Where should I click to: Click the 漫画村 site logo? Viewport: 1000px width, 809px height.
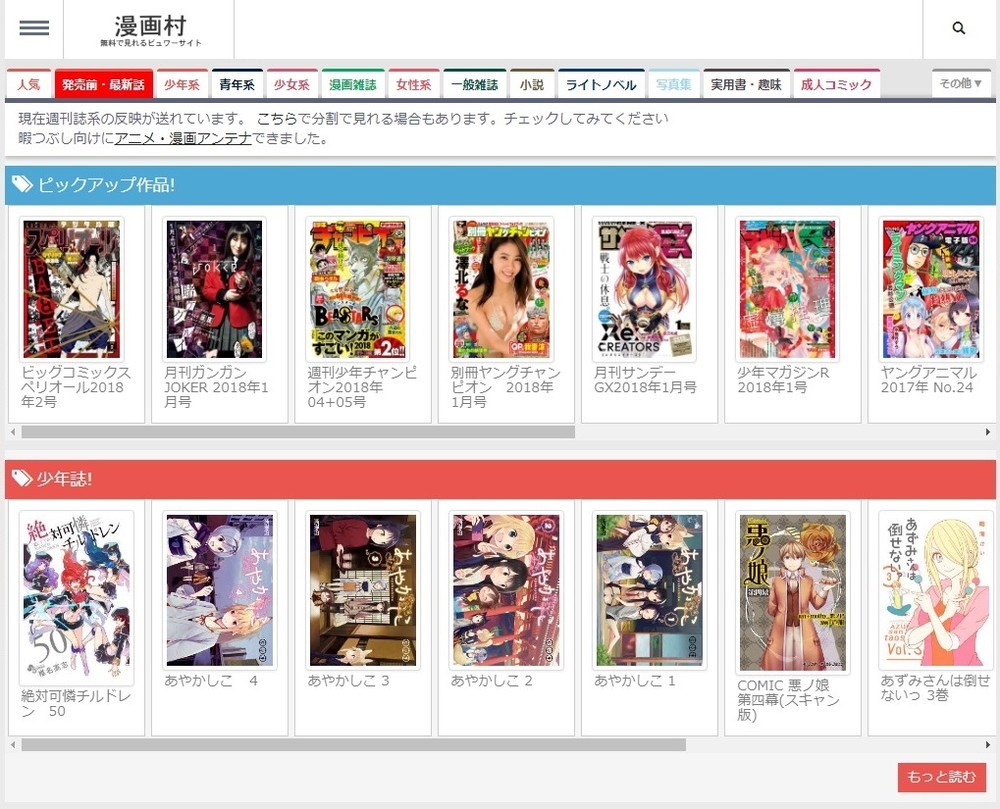151,30
